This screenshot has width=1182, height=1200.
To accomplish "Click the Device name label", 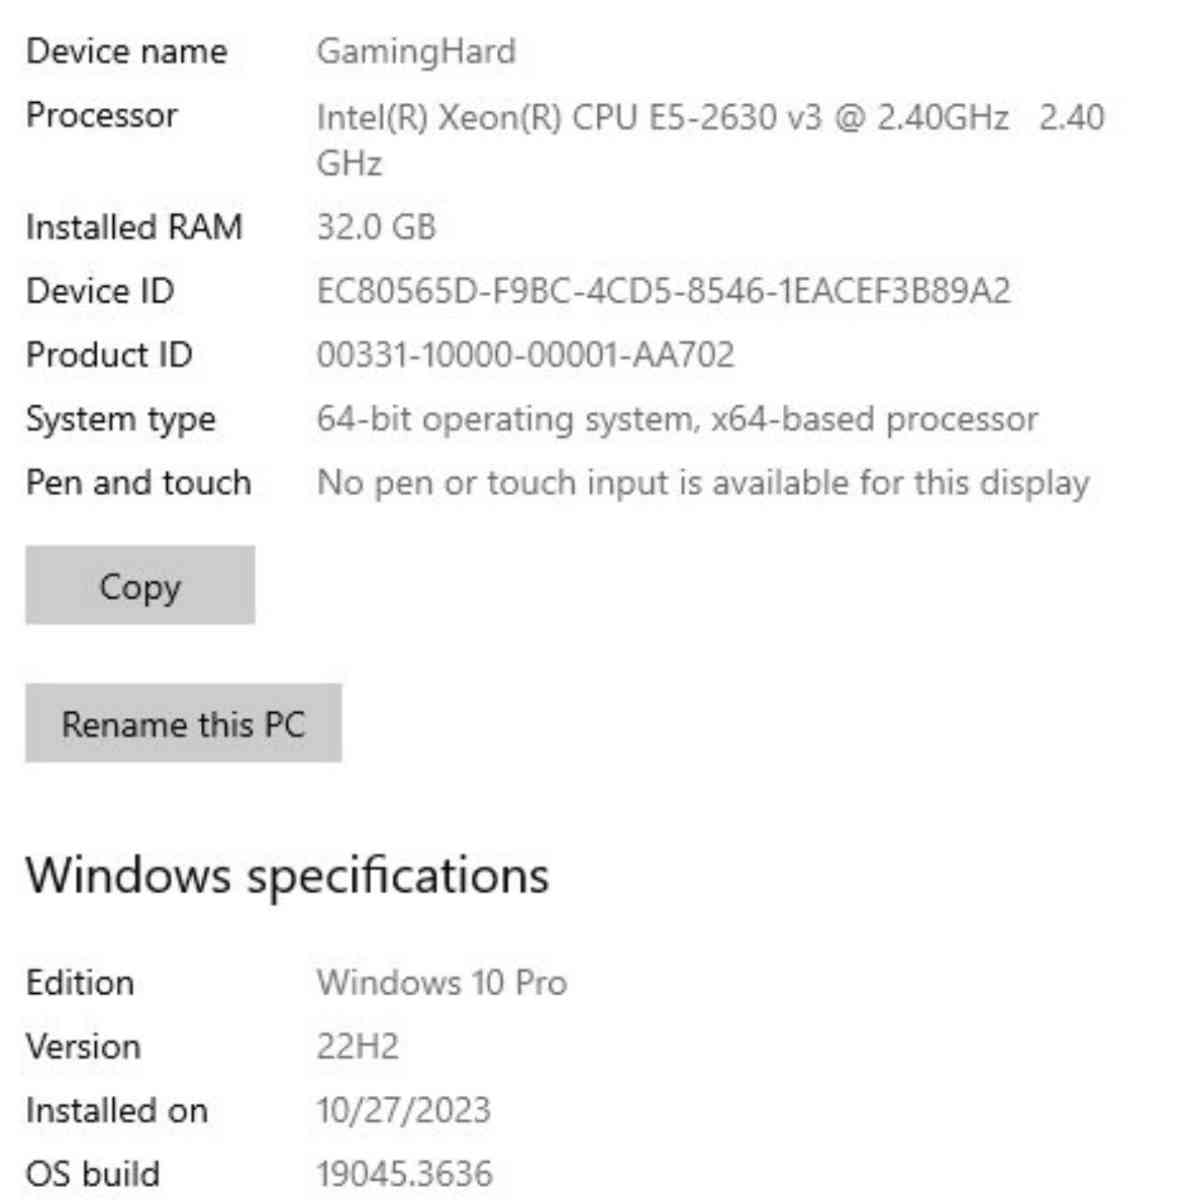I will [126, 51].
